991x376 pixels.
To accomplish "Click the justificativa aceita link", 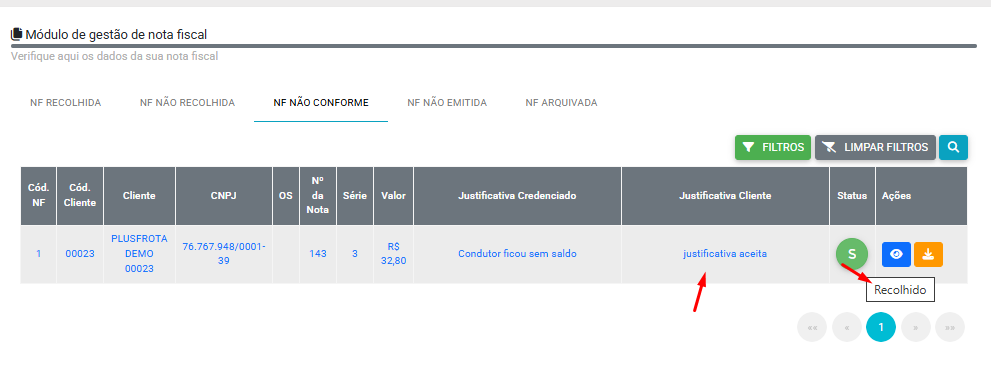I will click(725, 254).
